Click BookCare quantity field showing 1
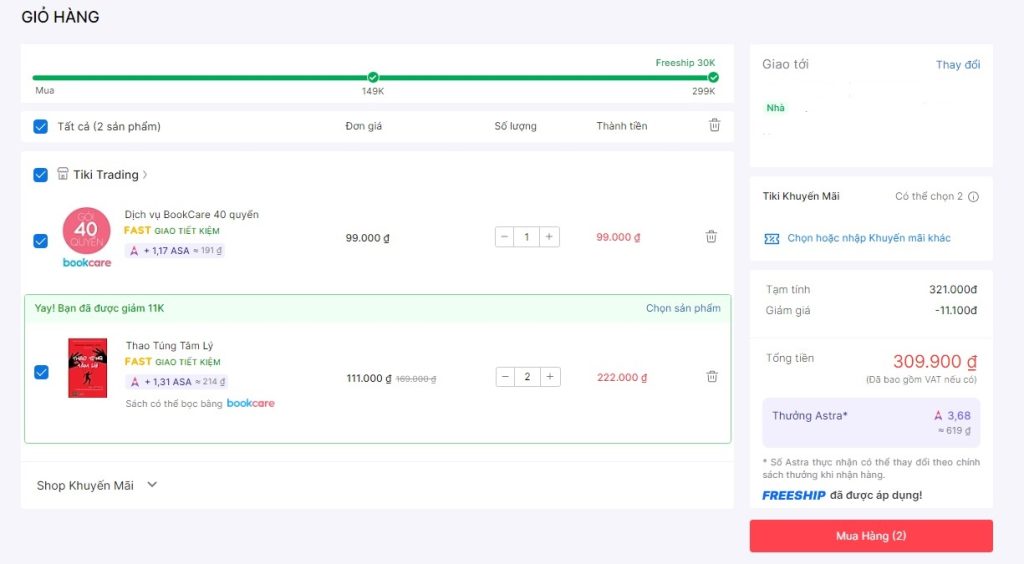The width and height of the screenshot is (1024, 564). click(526, 237)
